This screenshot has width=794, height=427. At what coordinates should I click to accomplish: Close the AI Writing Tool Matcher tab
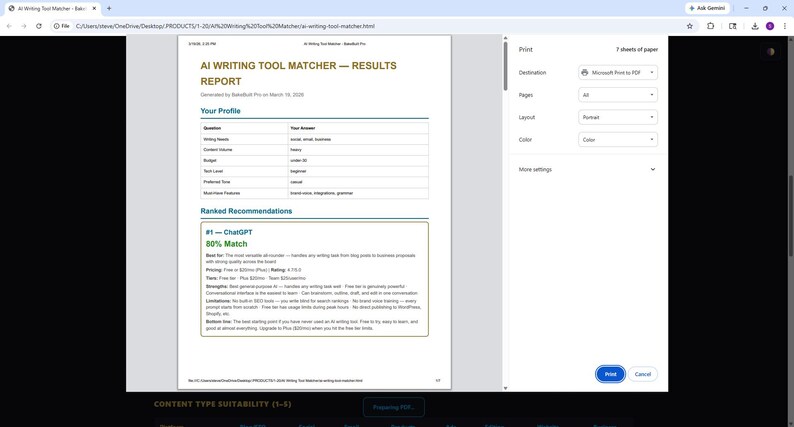tap(94, 8)
